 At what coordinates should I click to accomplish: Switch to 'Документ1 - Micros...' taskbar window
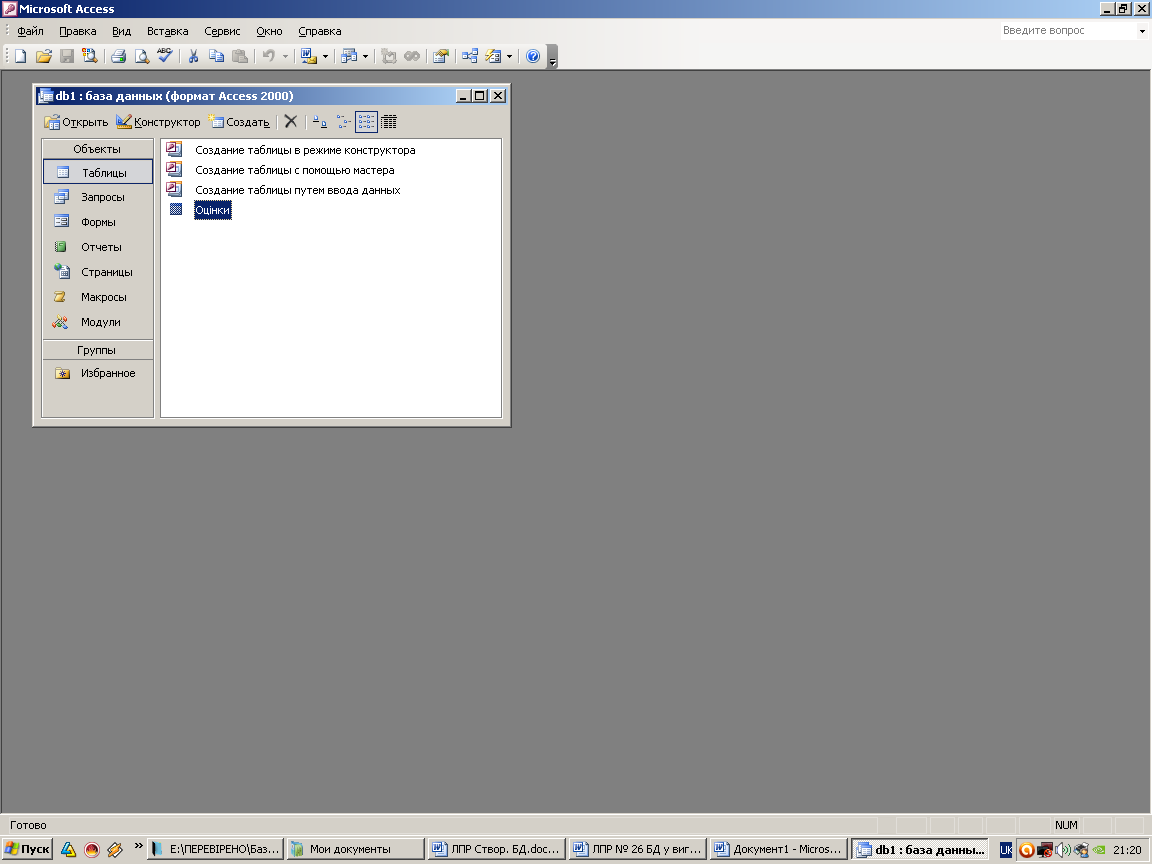pyautogui.click(x=779, y=849)
